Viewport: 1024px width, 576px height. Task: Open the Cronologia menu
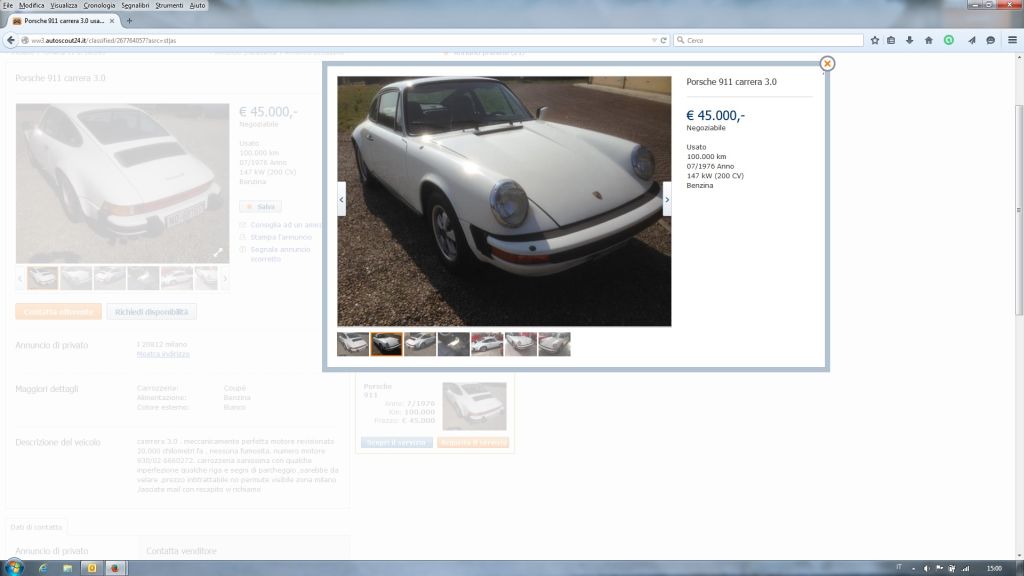(99, 5)
